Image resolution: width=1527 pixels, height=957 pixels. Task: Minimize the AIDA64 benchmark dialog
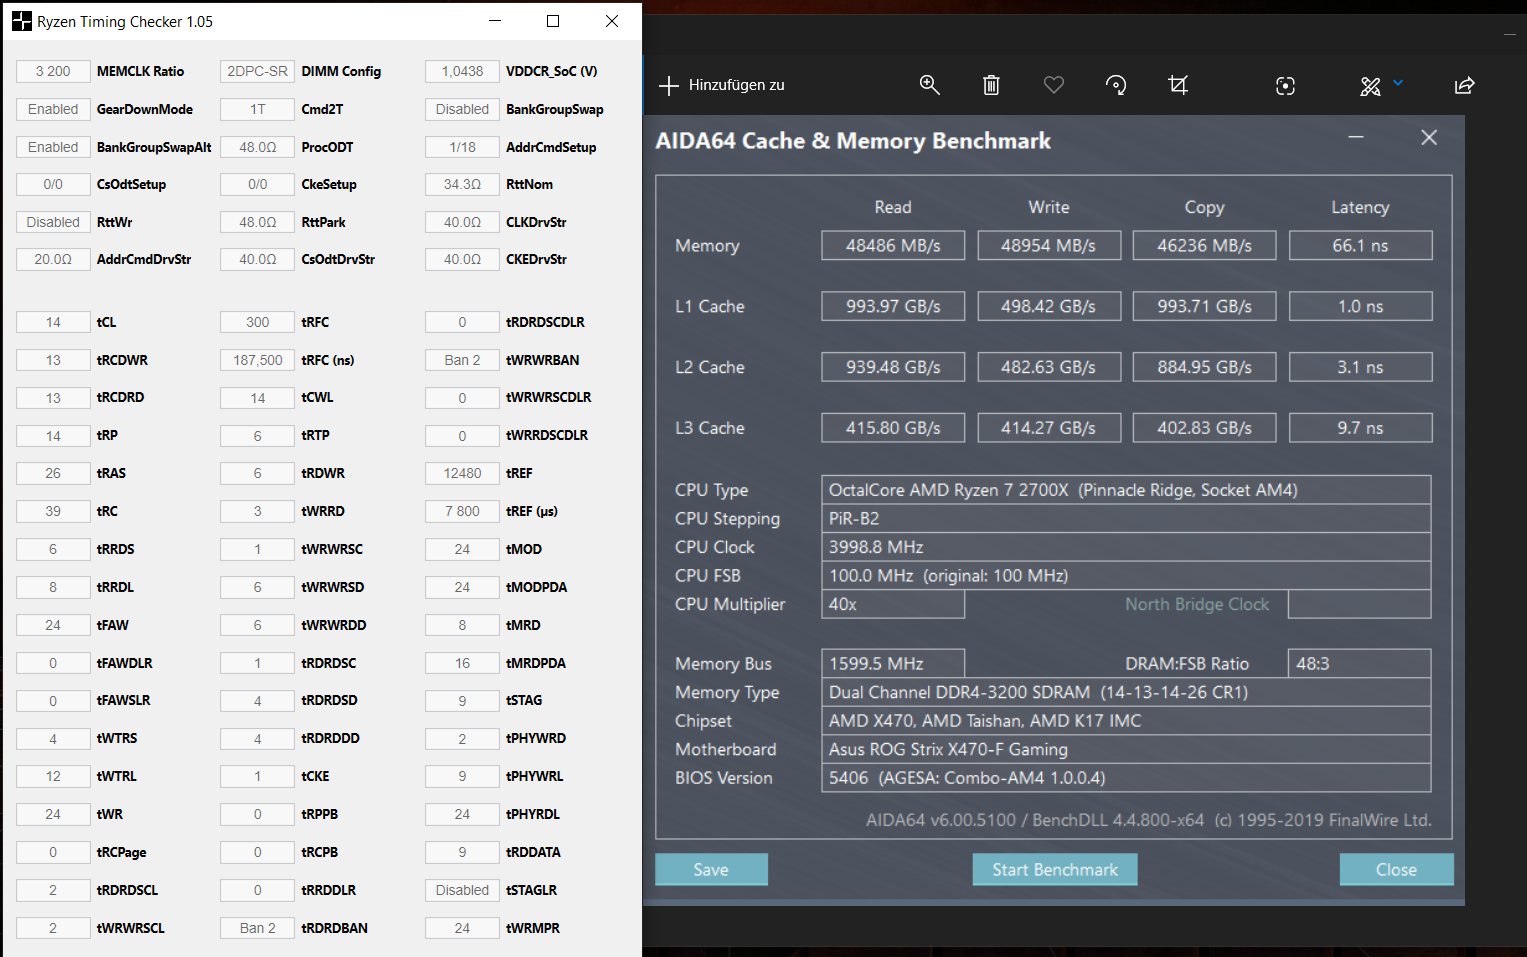[x=1356, y=137]
